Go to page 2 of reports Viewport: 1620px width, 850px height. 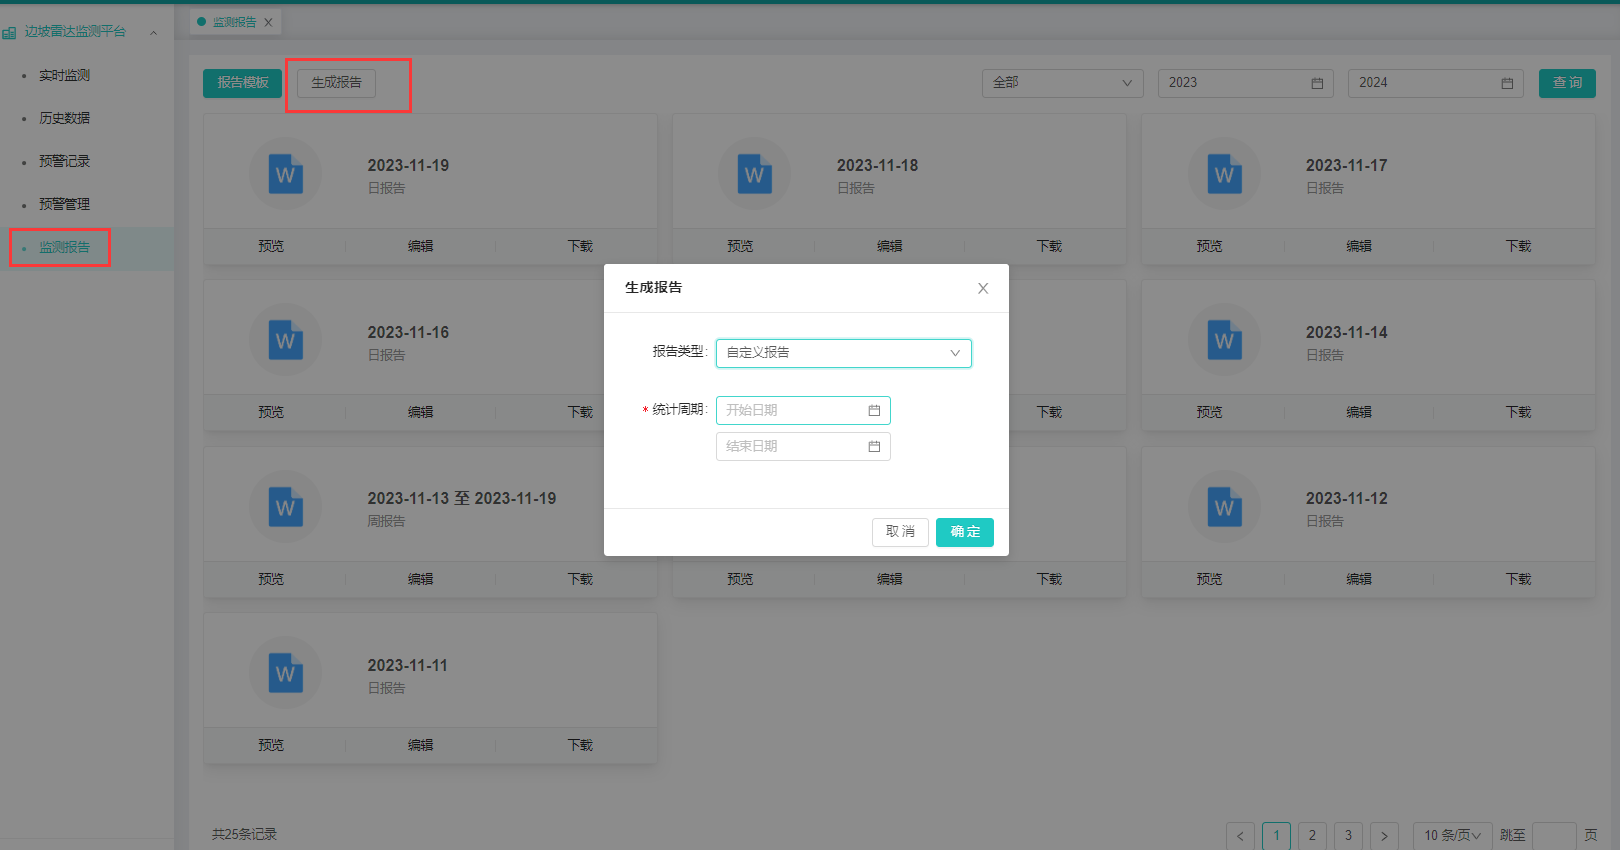(1312, 835)
